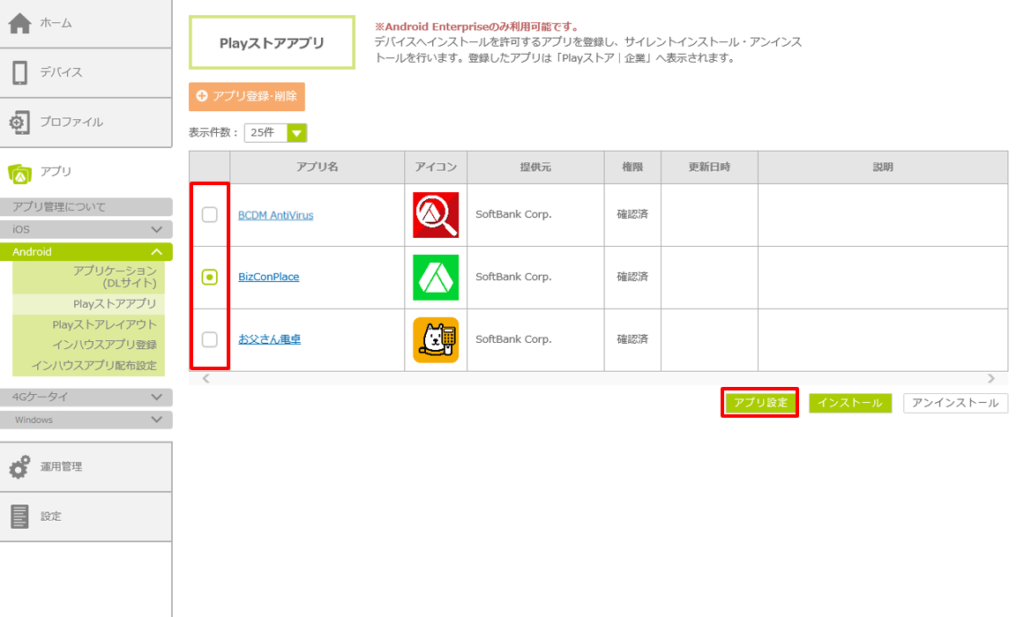The image size is (1024, 617).
Task: Open the 設定 document icon section
Action: (20, 516)
